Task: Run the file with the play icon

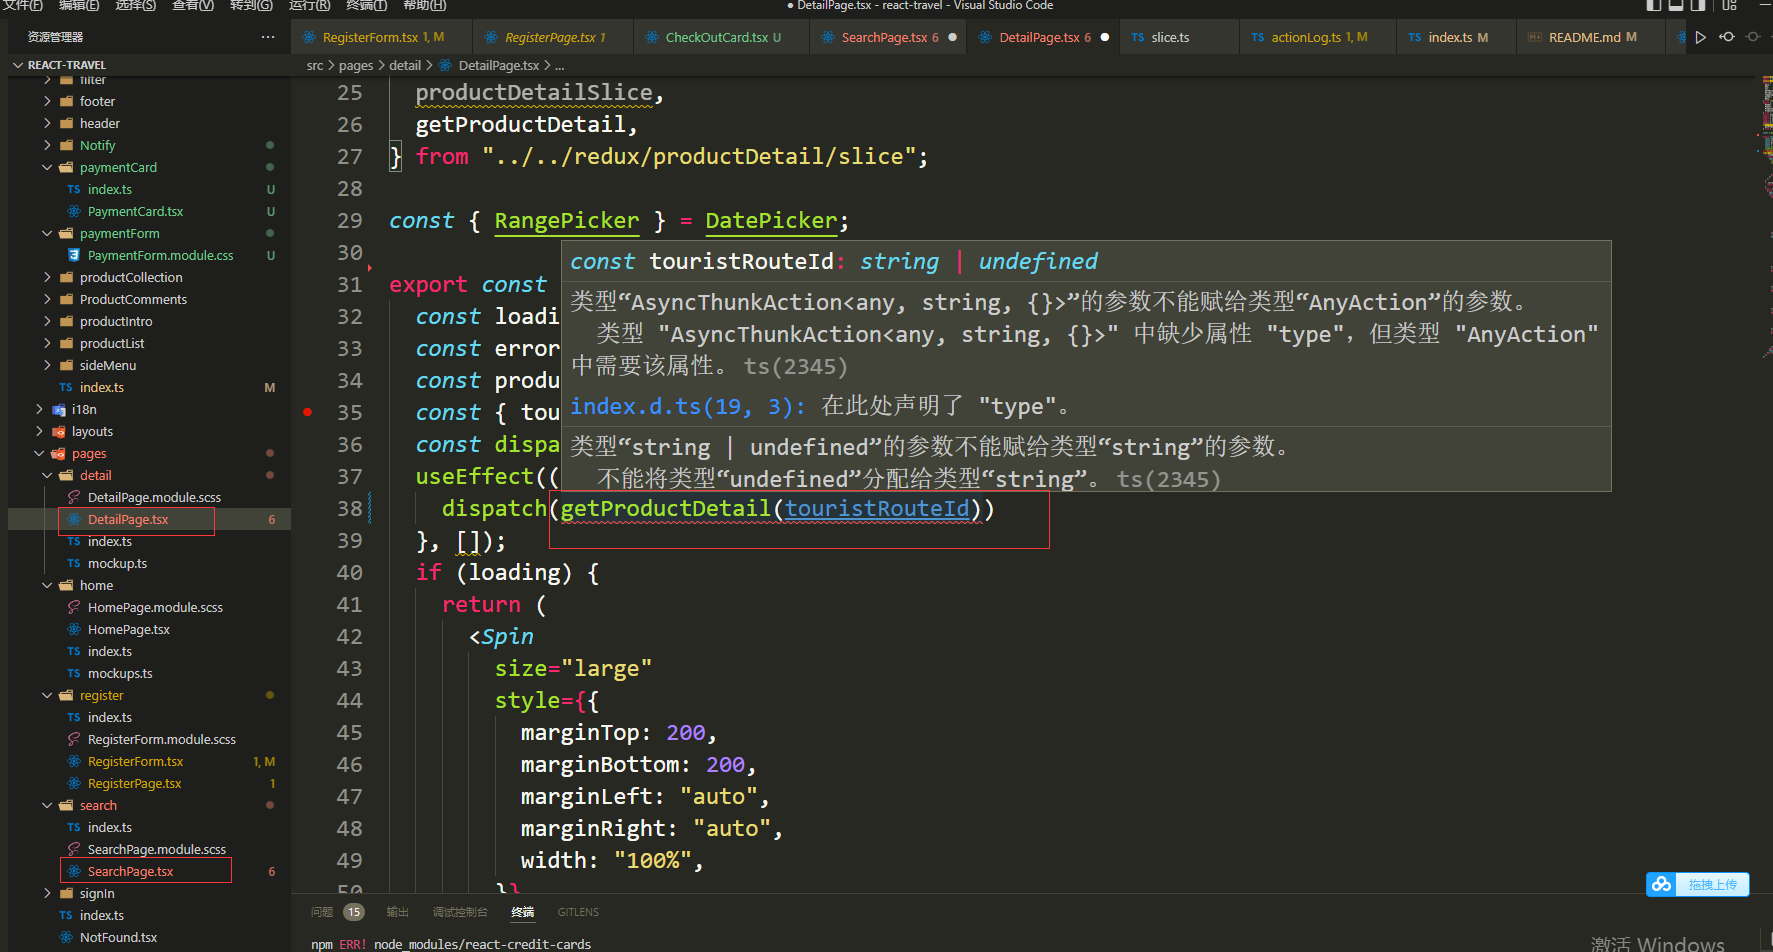Action: (x=1700, y=37)
